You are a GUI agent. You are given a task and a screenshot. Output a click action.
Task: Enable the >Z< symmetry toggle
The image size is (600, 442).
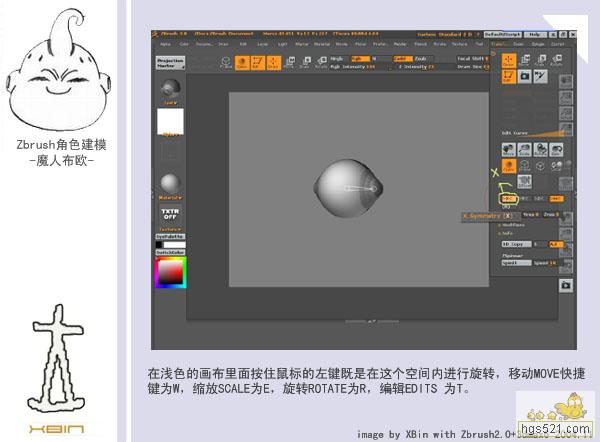[540, 199]
